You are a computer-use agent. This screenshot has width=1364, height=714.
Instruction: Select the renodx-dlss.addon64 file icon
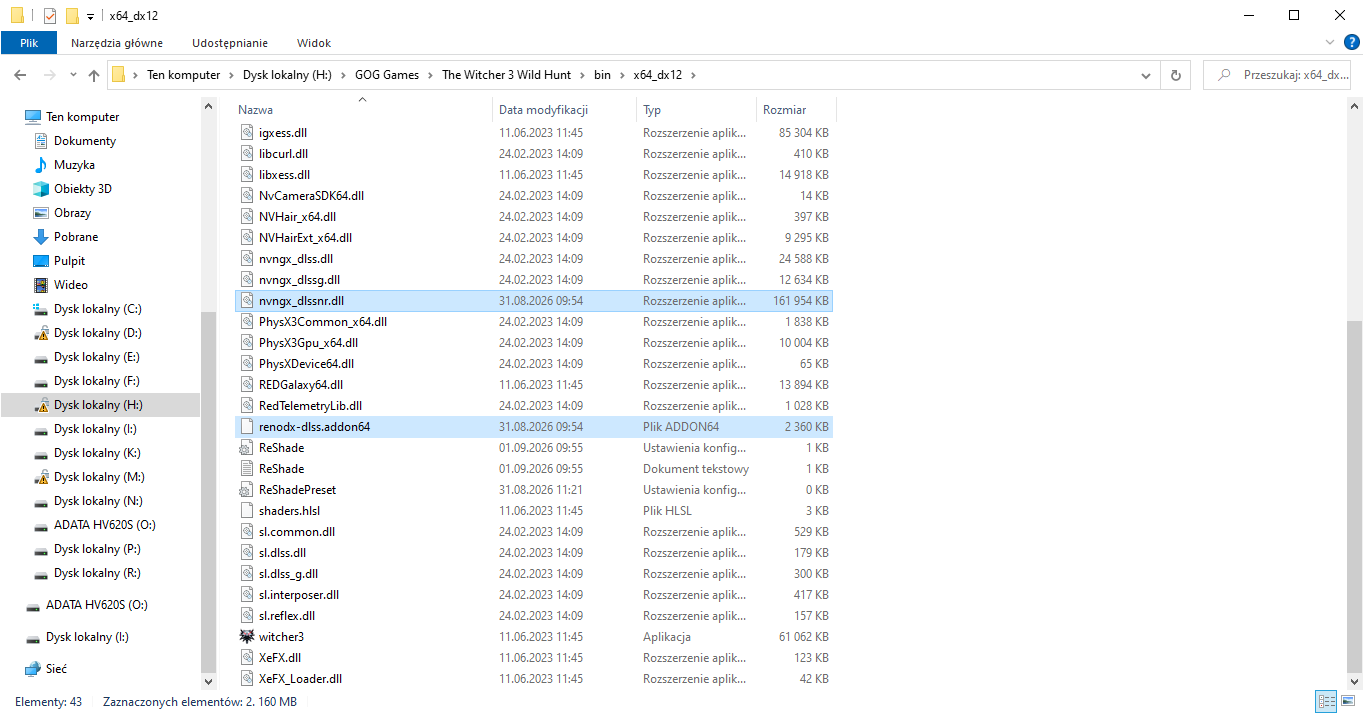coord(247,427)
